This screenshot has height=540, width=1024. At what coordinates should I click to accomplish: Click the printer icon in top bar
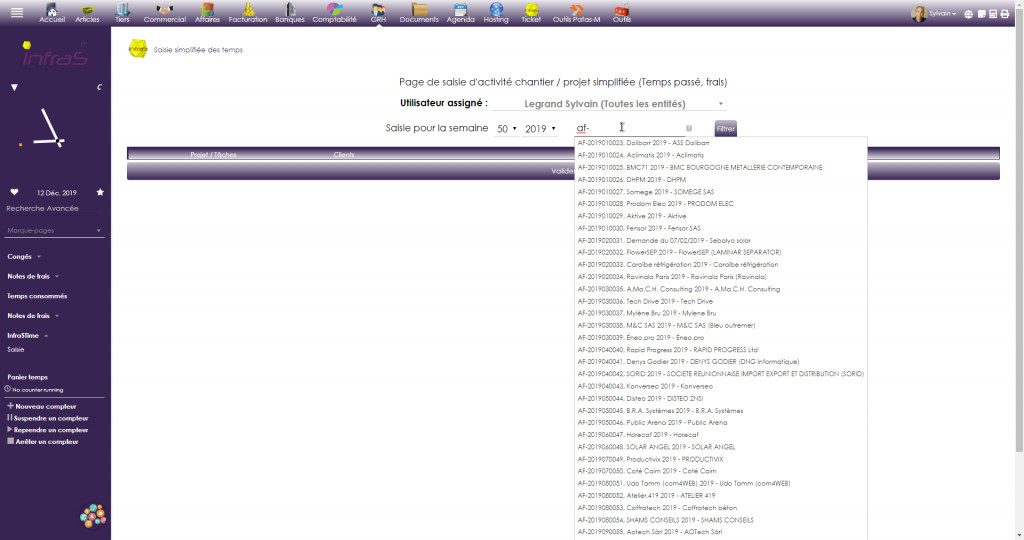pos(1004,14)
